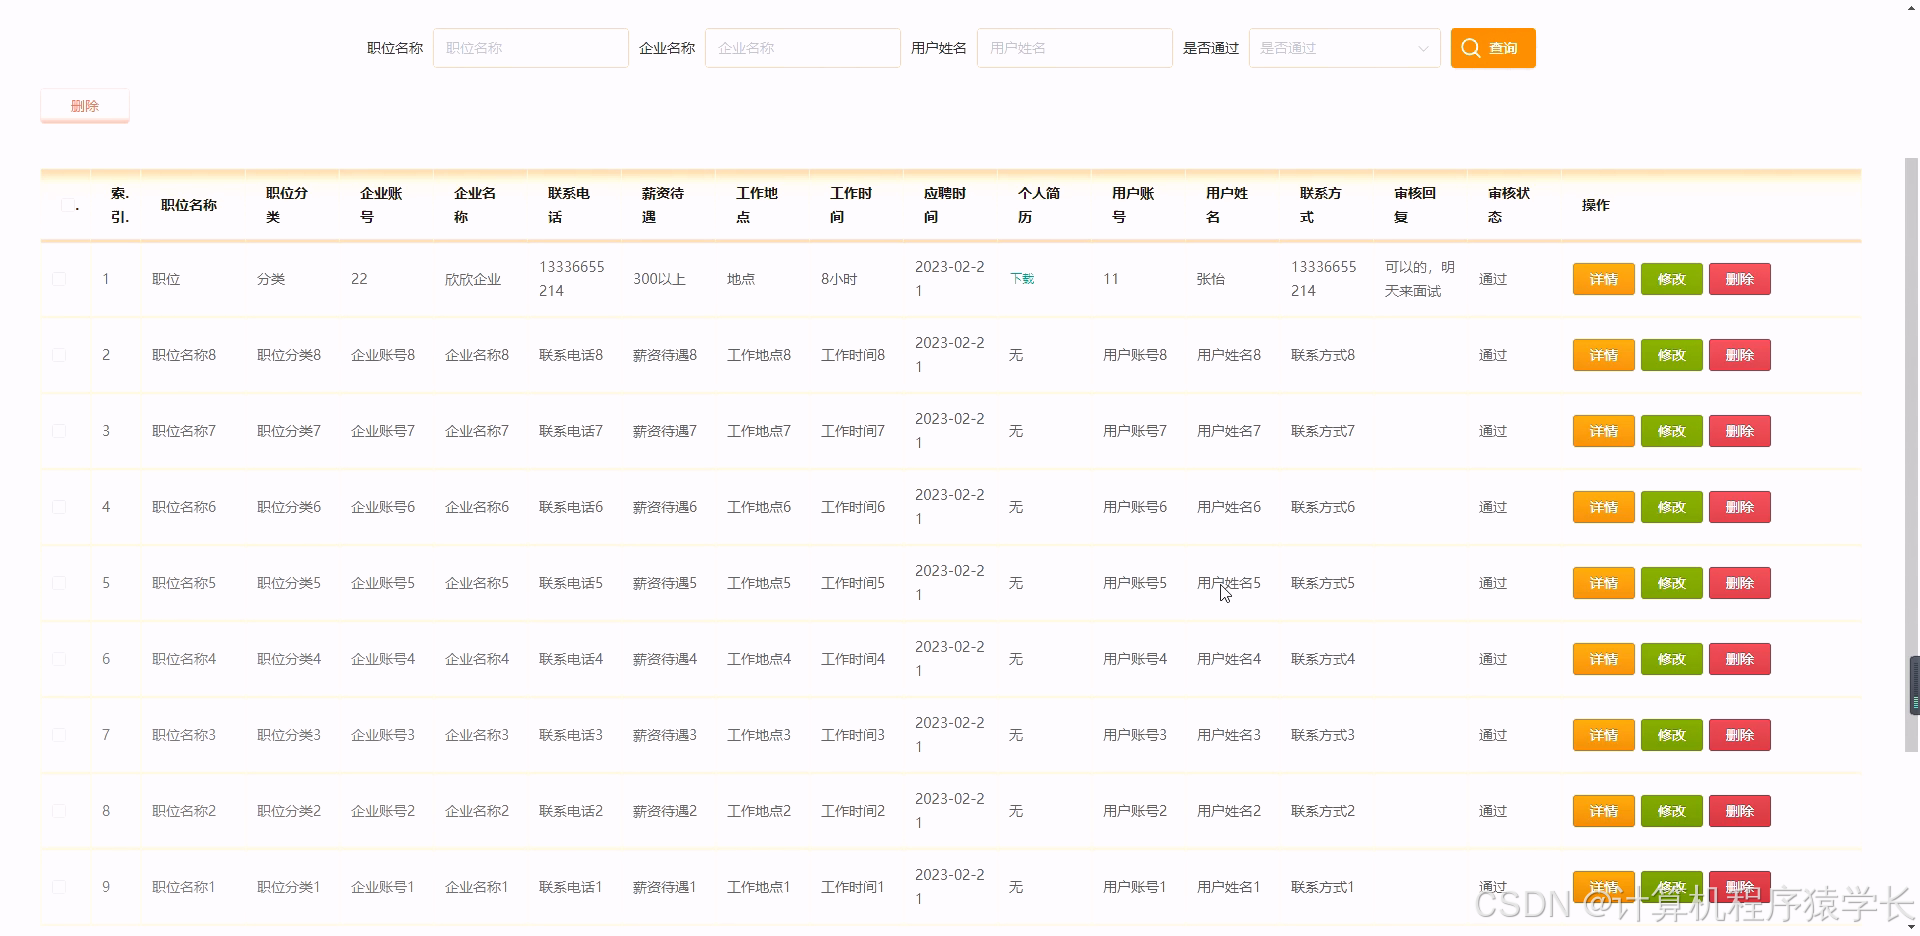
Task: Click the 企业名称8 cell
Action: (477, 355)
